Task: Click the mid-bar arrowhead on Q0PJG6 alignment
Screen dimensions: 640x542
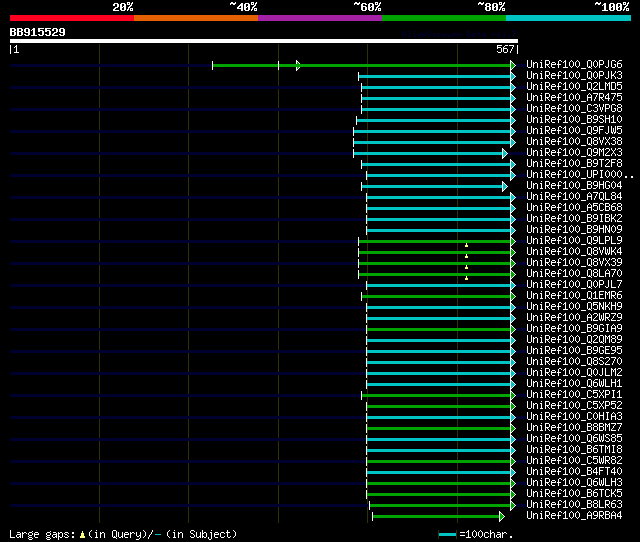Action: 298,65
